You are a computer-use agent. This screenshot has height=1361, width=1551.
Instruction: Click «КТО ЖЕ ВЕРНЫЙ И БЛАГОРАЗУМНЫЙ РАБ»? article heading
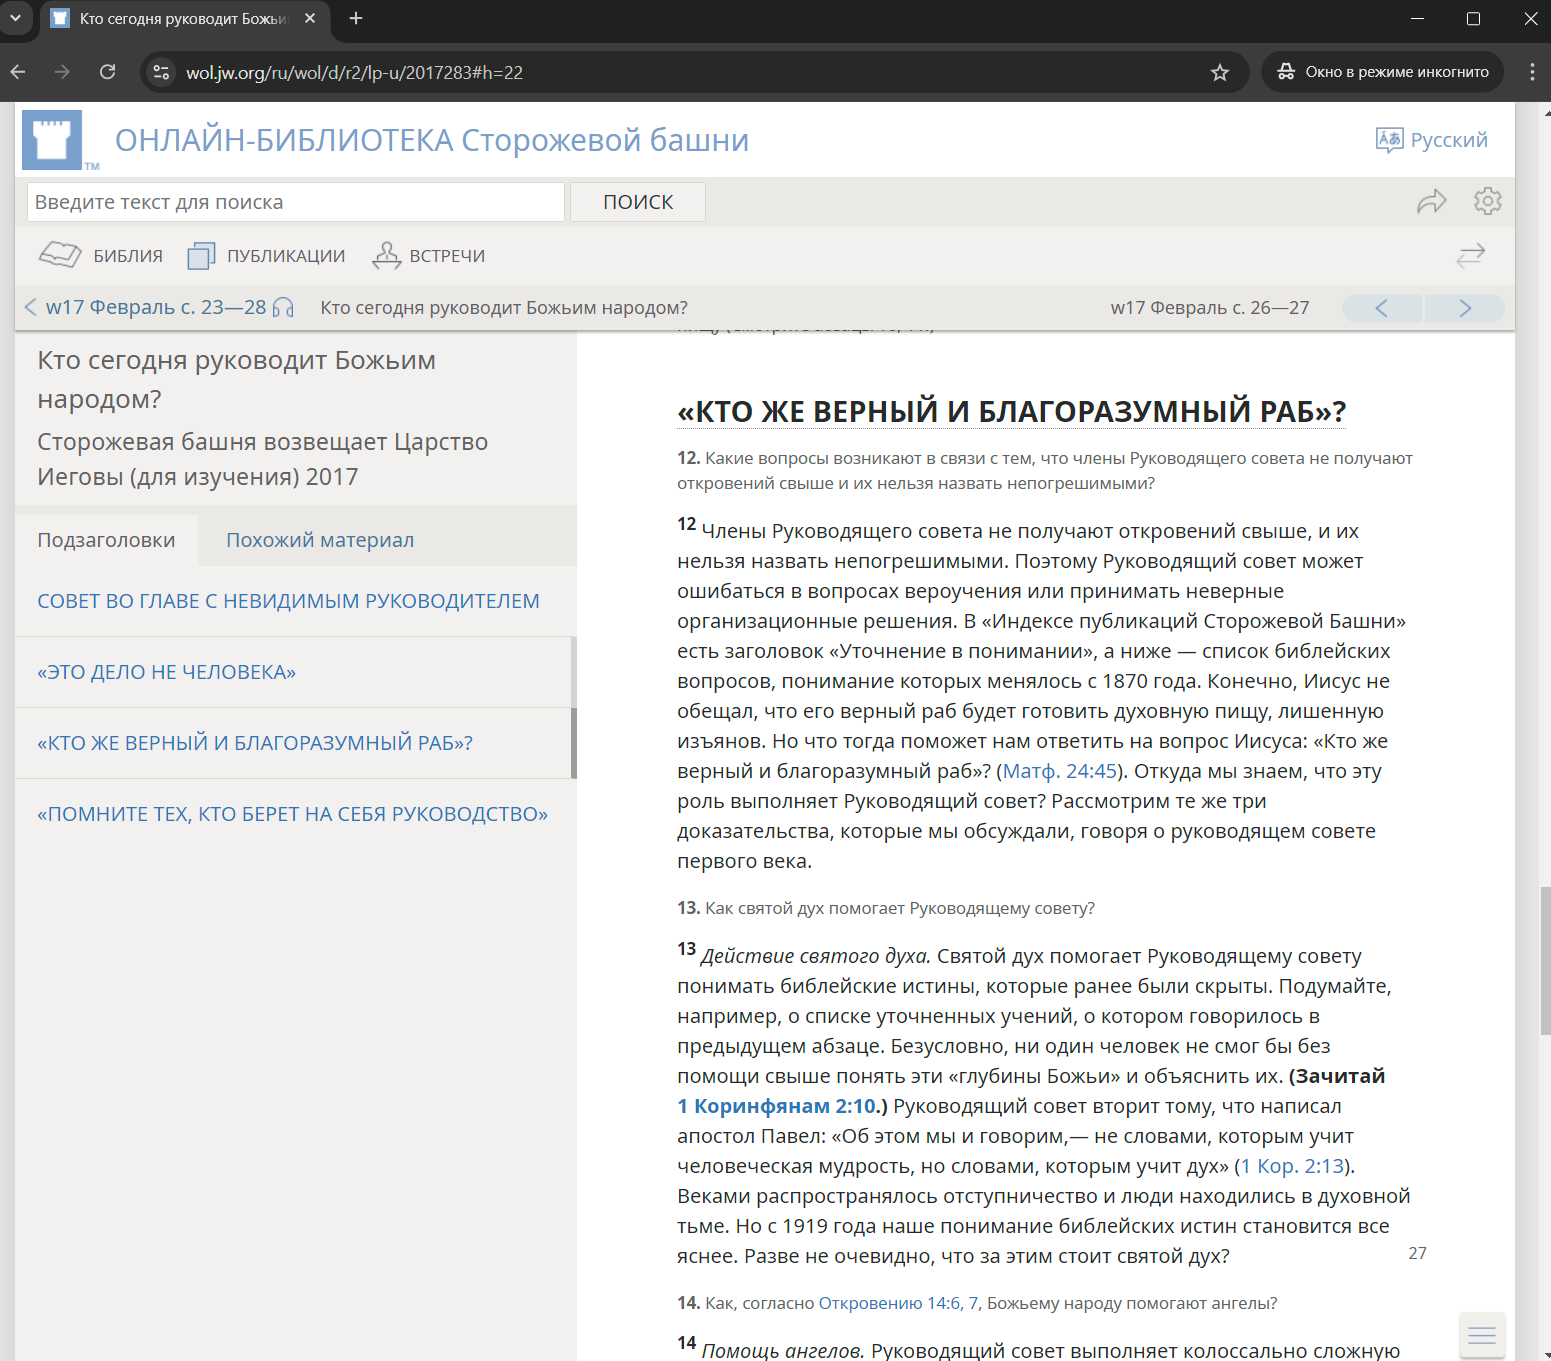(1011, 411)
